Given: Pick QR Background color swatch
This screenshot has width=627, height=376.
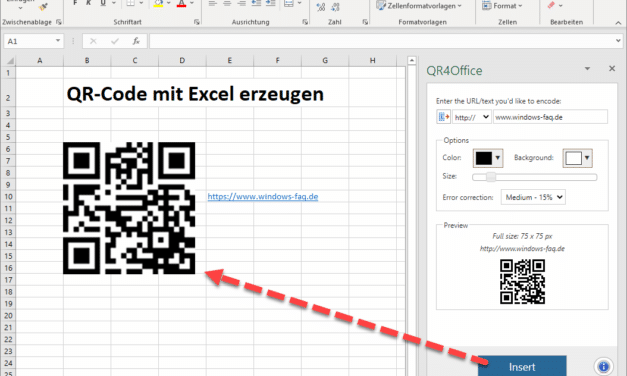Looking at the screenshot, I should point(577,158).
